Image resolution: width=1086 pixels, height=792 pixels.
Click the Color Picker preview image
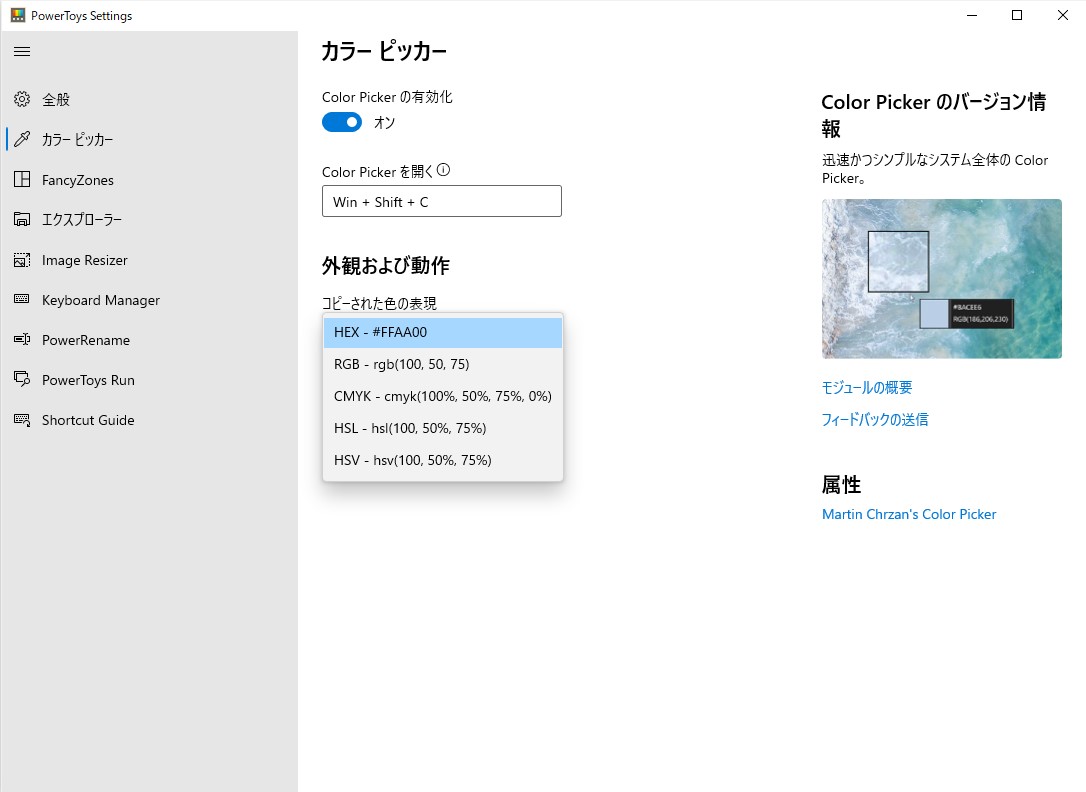941,278
